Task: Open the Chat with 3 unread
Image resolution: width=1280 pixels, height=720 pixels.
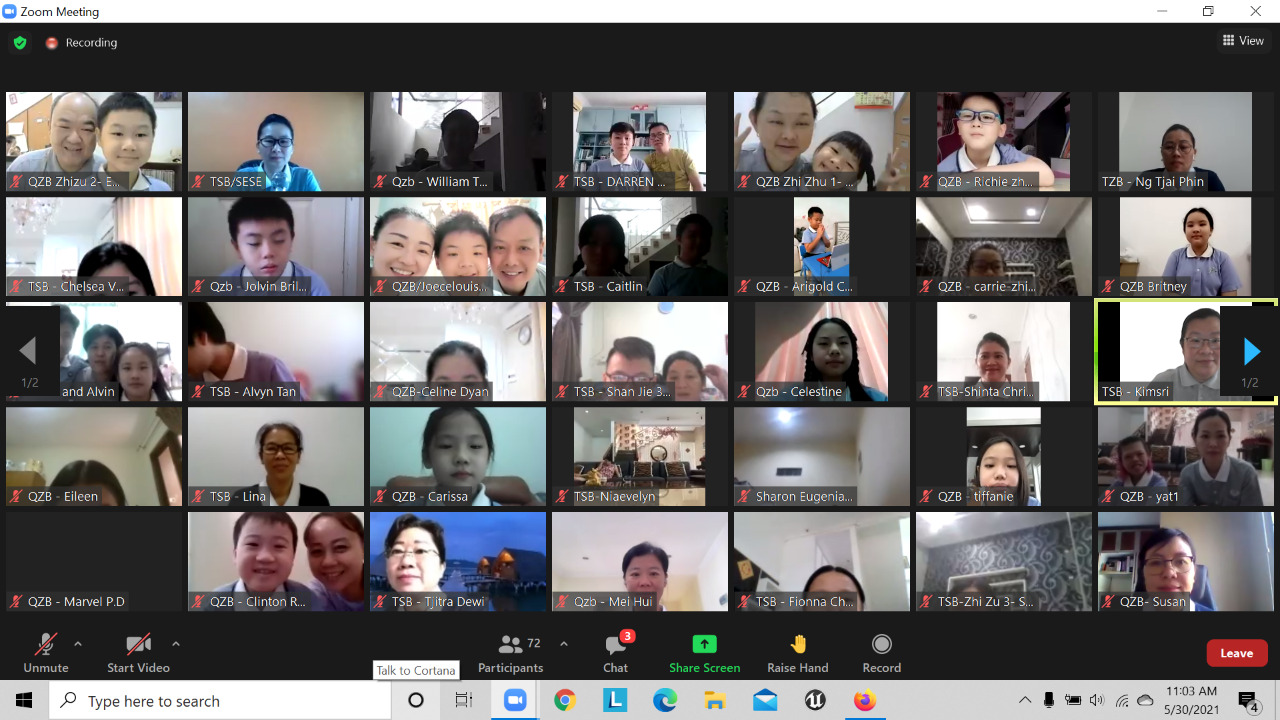Action: click(616, 653)
